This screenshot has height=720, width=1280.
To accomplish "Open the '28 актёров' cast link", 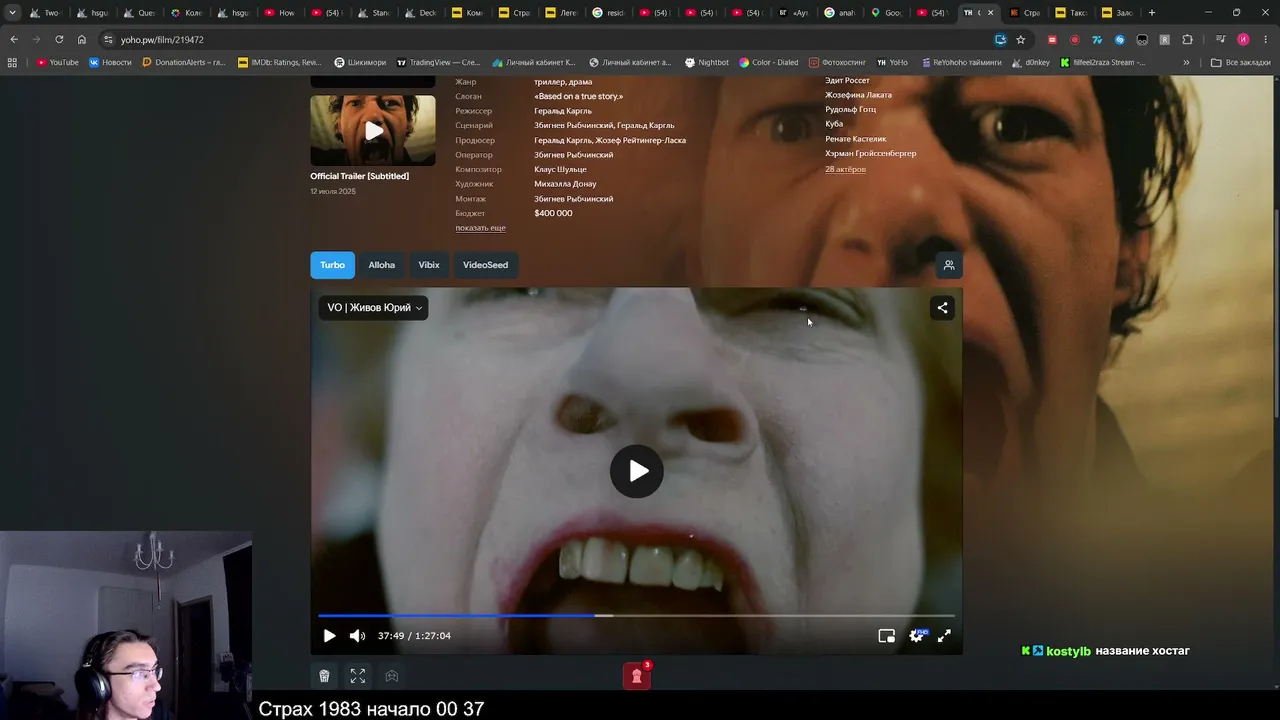I will [x=845, y=169].
